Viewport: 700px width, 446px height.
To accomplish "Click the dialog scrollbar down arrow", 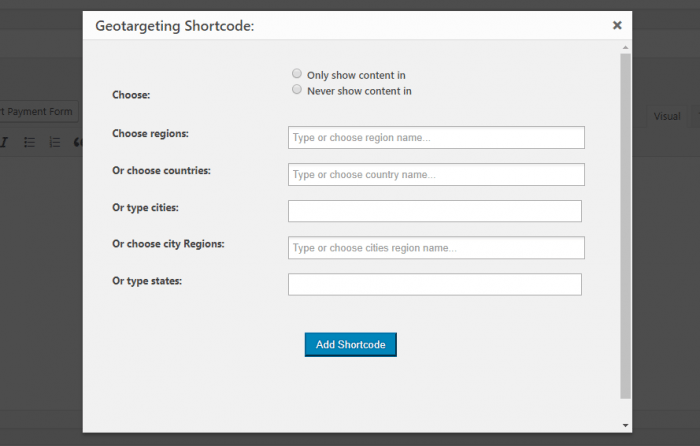I will pos(625,425).
